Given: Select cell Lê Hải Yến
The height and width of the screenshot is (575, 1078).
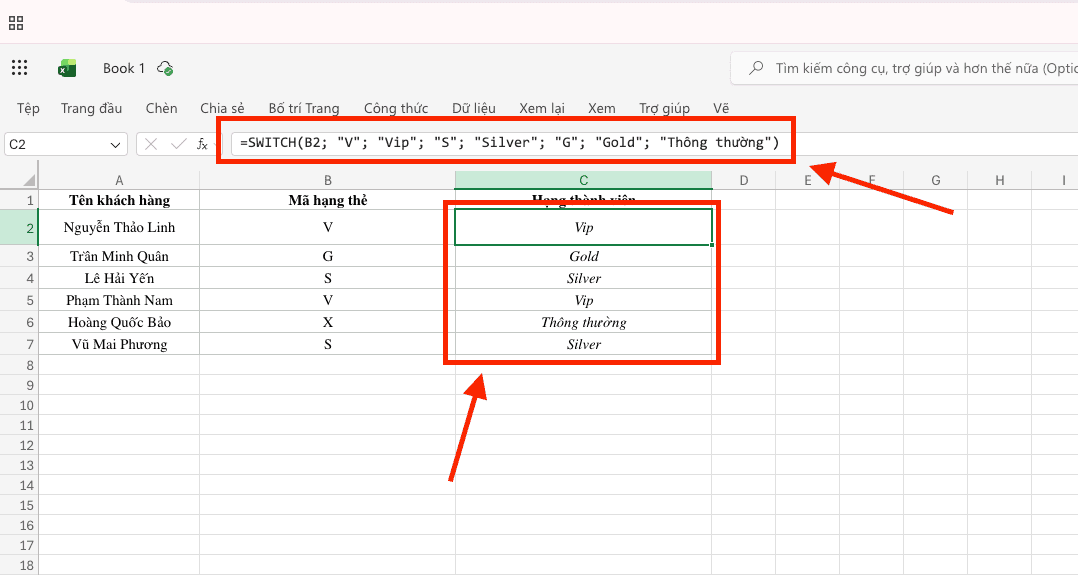Looking at the screenshot, I should point(119,278).
